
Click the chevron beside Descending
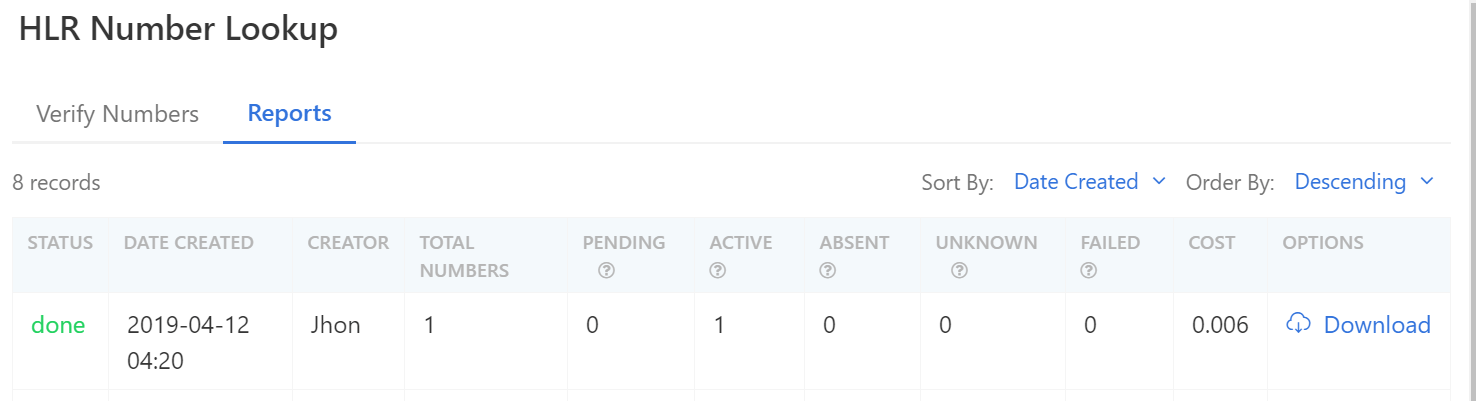(x=1427, y=182)
